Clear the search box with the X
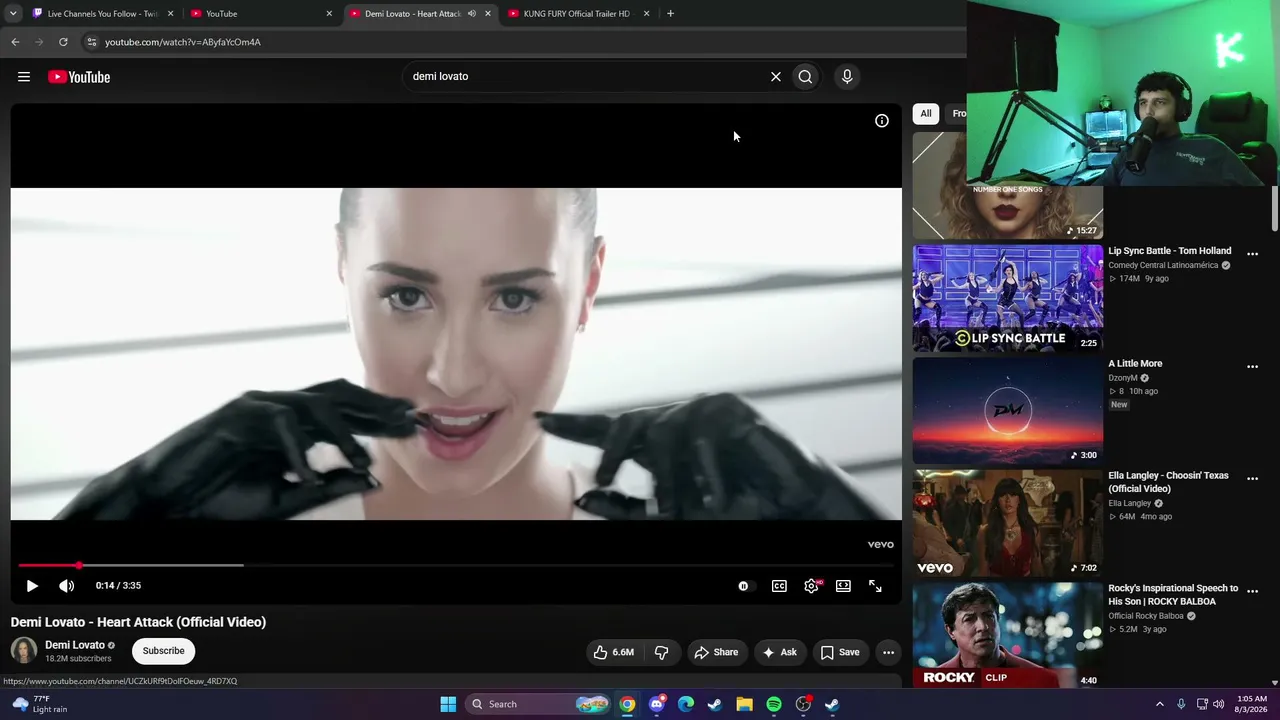 [775, 76]
